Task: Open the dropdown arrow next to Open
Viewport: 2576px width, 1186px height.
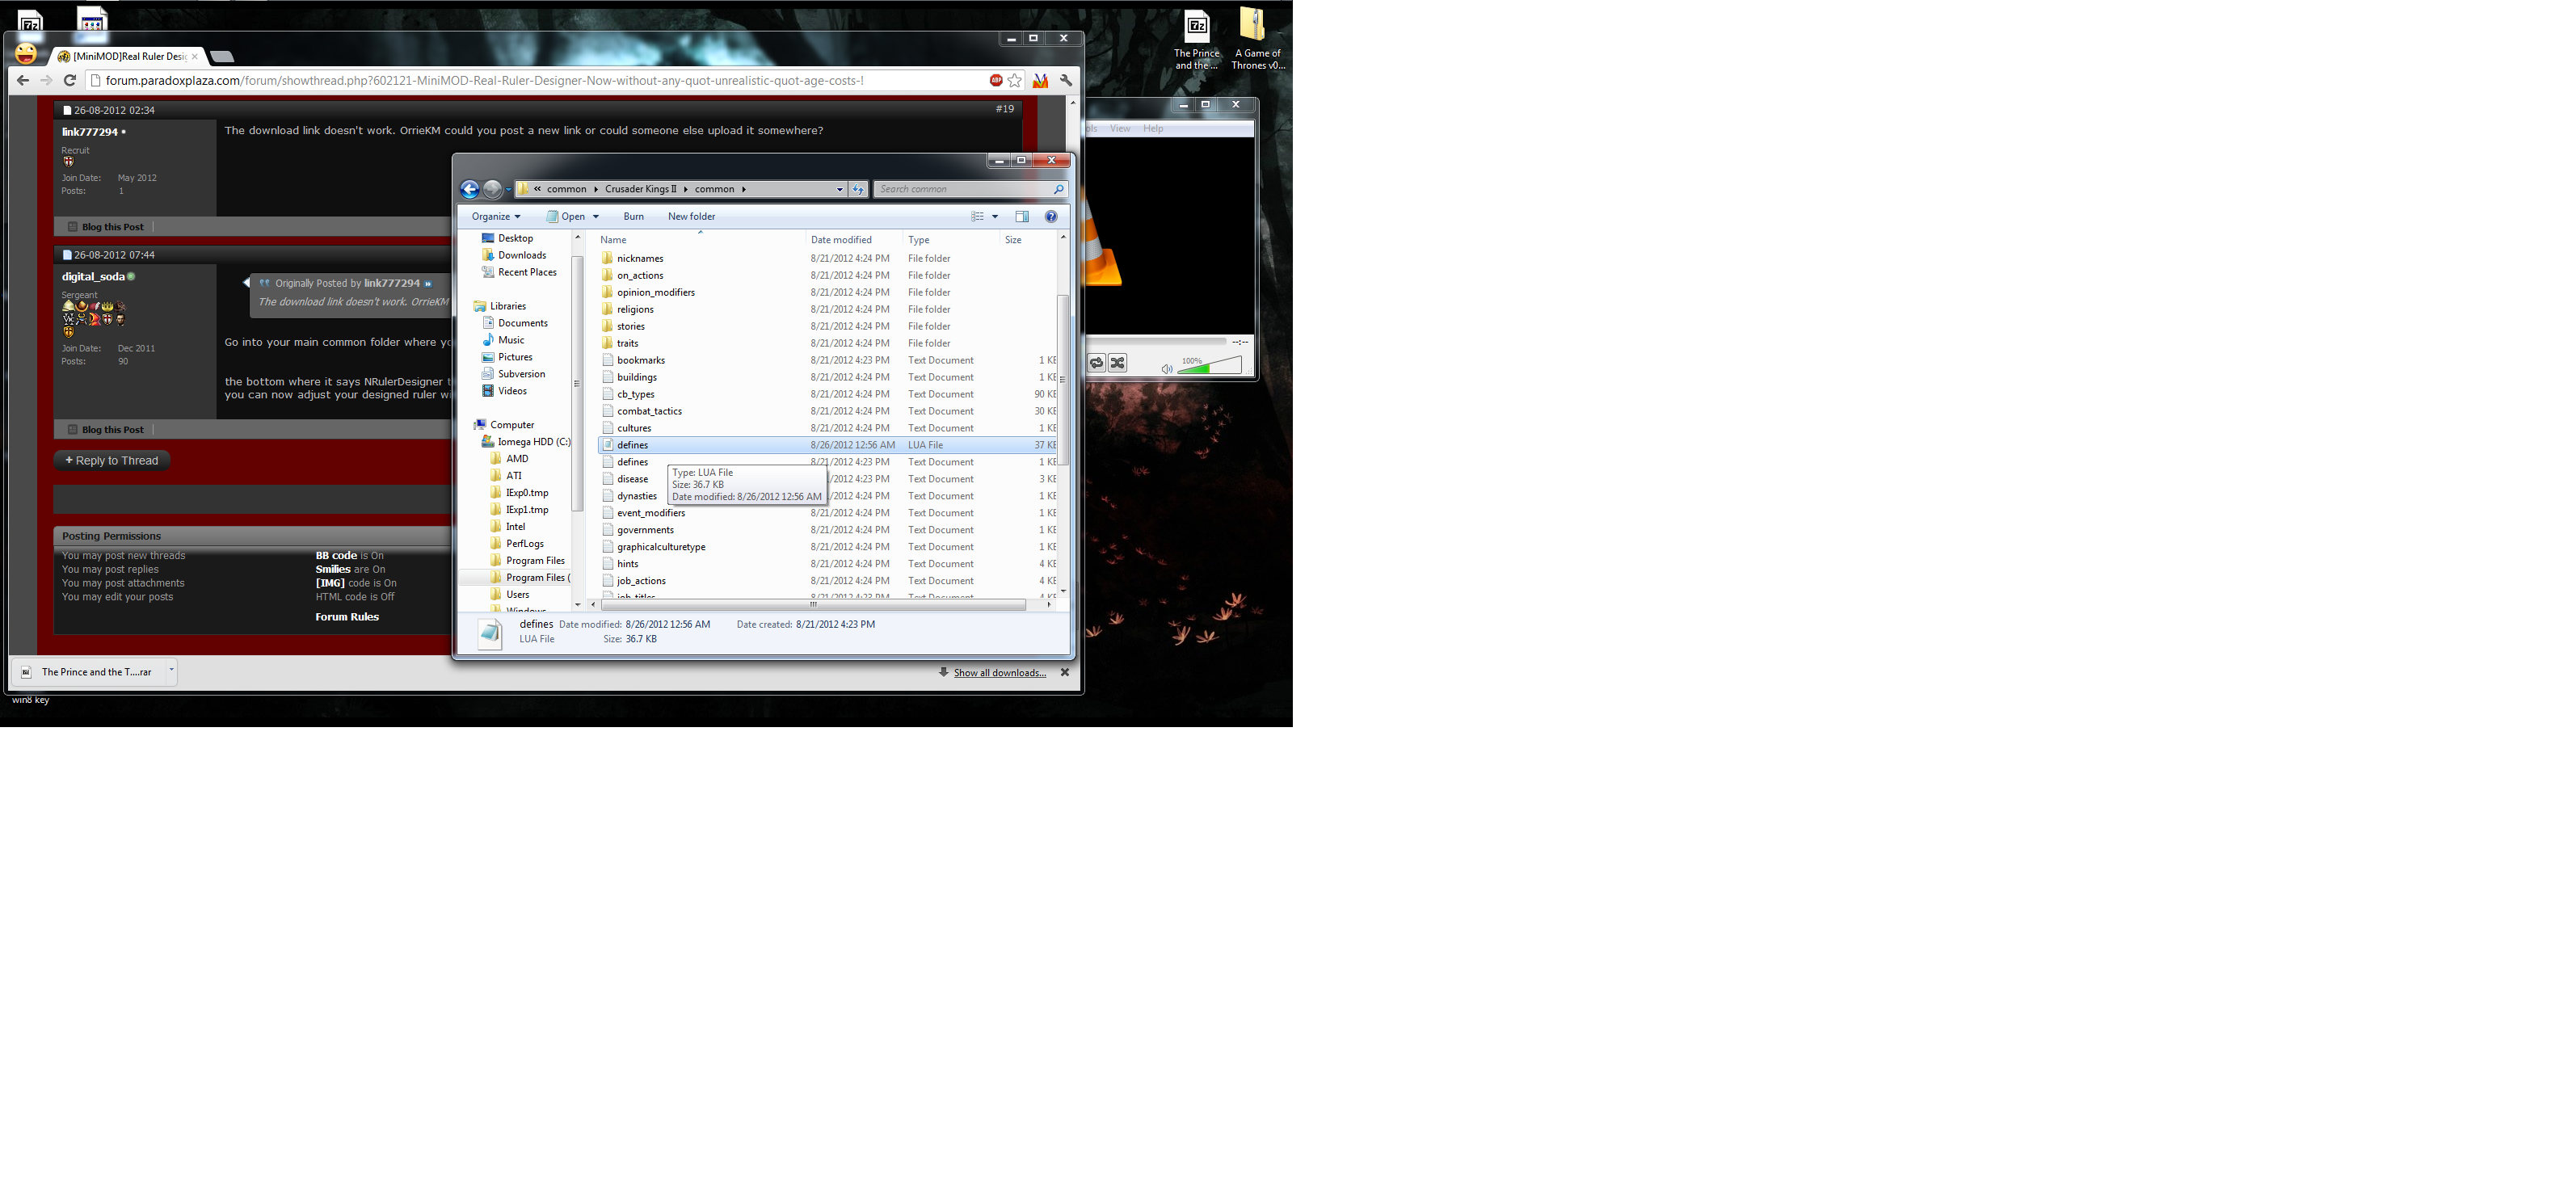Action: (596, 216)
